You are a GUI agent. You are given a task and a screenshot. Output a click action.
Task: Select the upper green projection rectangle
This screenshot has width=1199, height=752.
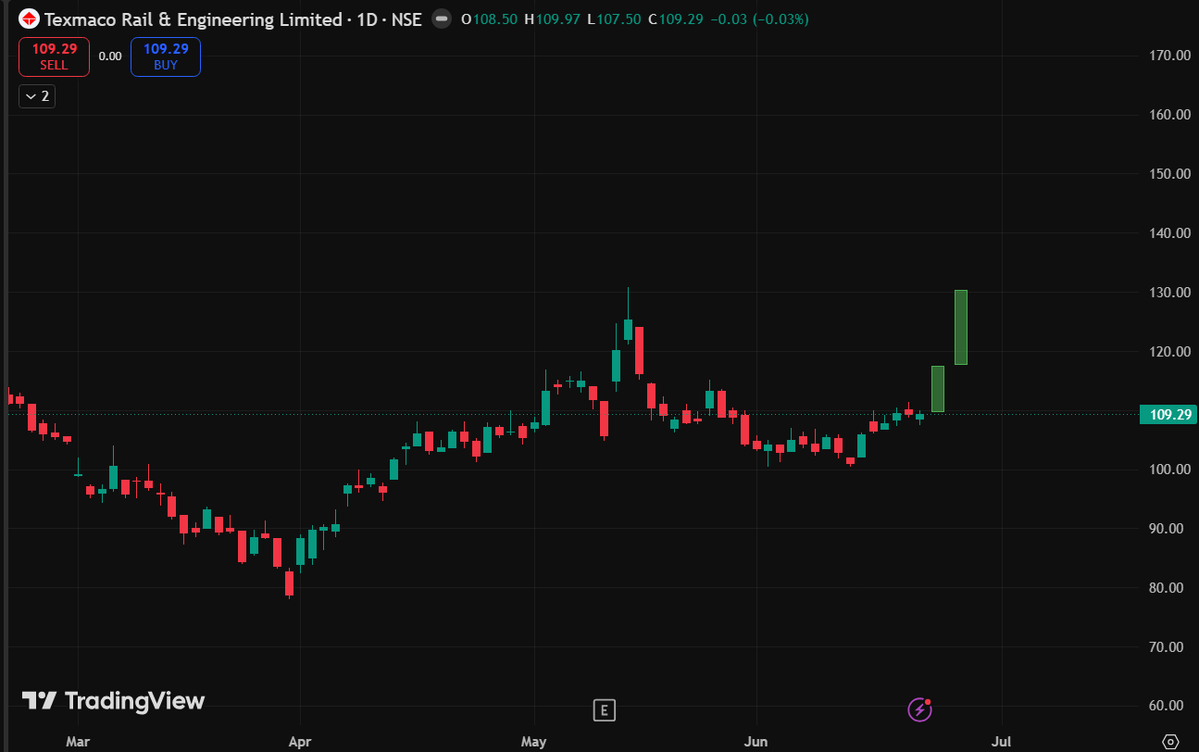[x=960, y=327]
